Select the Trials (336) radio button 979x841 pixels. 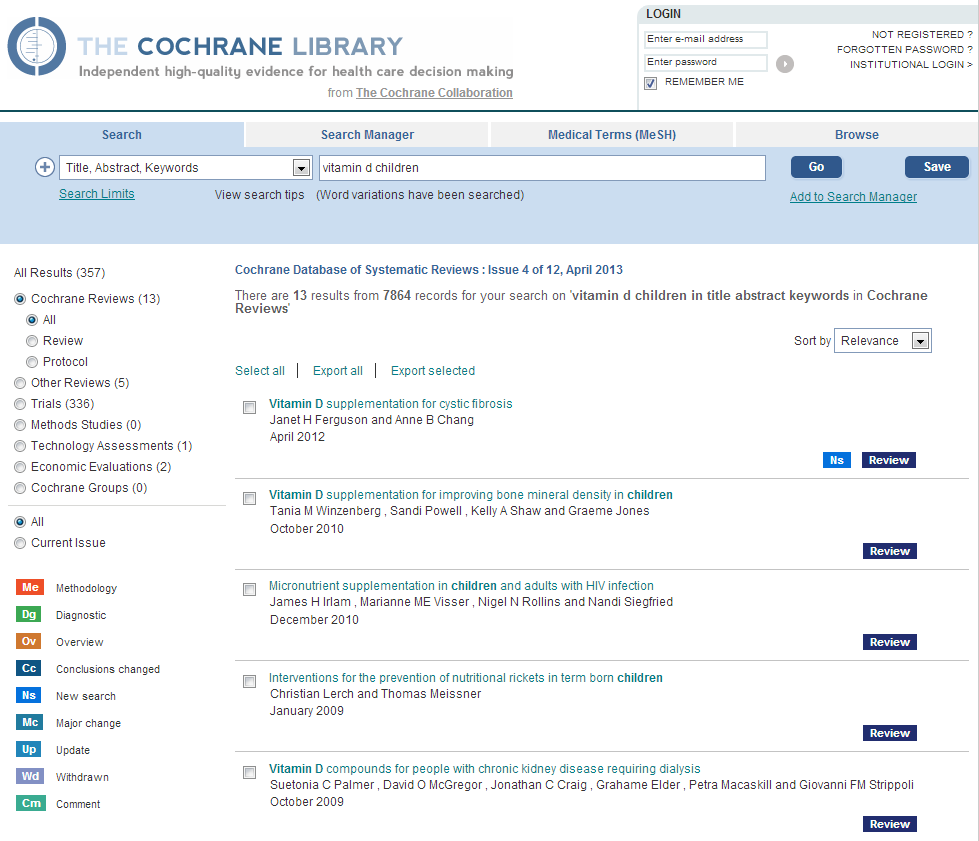(x=20, y=404)
